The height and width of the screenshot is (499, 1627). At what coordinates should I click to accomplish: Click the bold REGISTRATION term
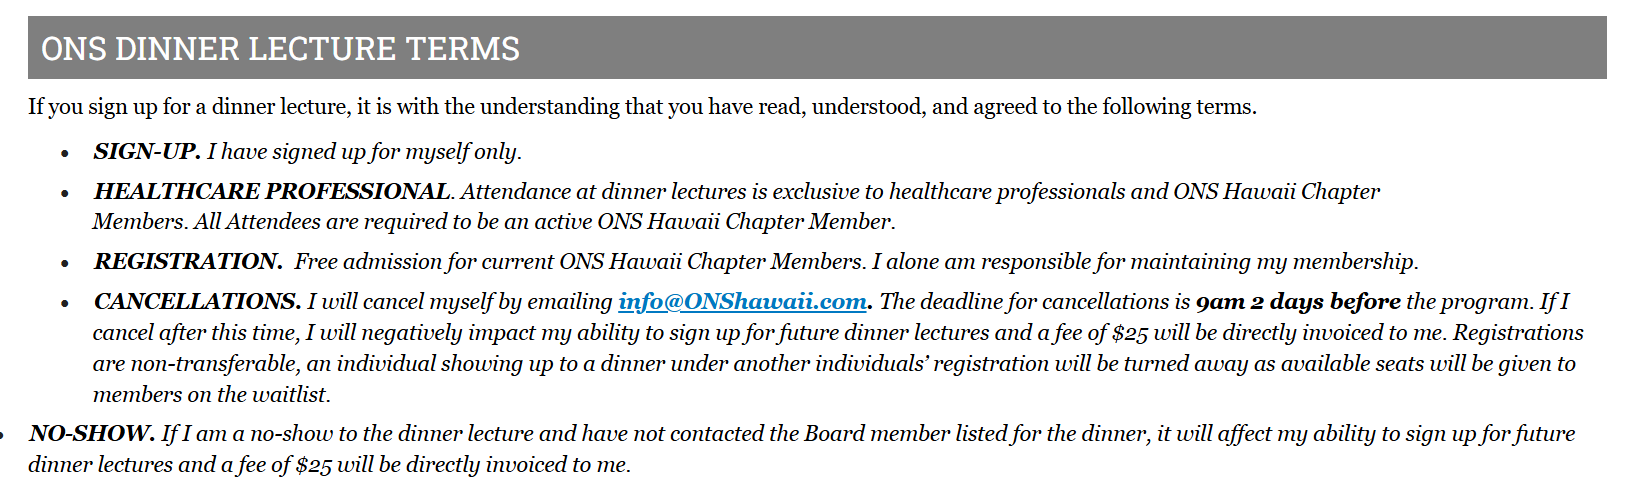[x=188, y=262]
